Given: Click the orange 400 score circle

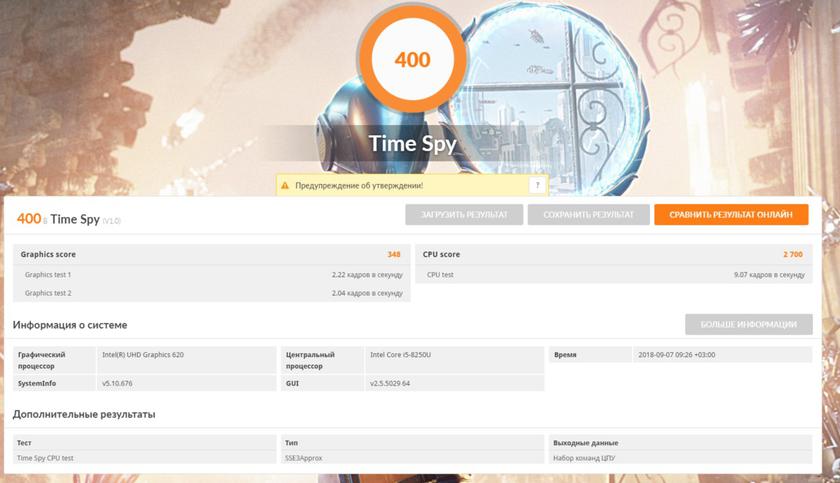Looking at the screenshot, I should (412, 60).
